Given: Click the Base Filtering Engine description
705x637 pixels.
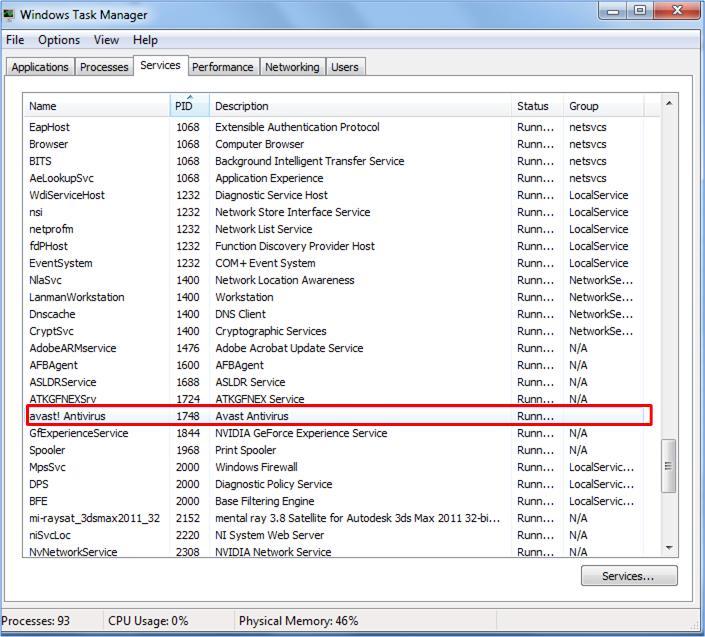Looking at the screenshot, I should (265, 502).
